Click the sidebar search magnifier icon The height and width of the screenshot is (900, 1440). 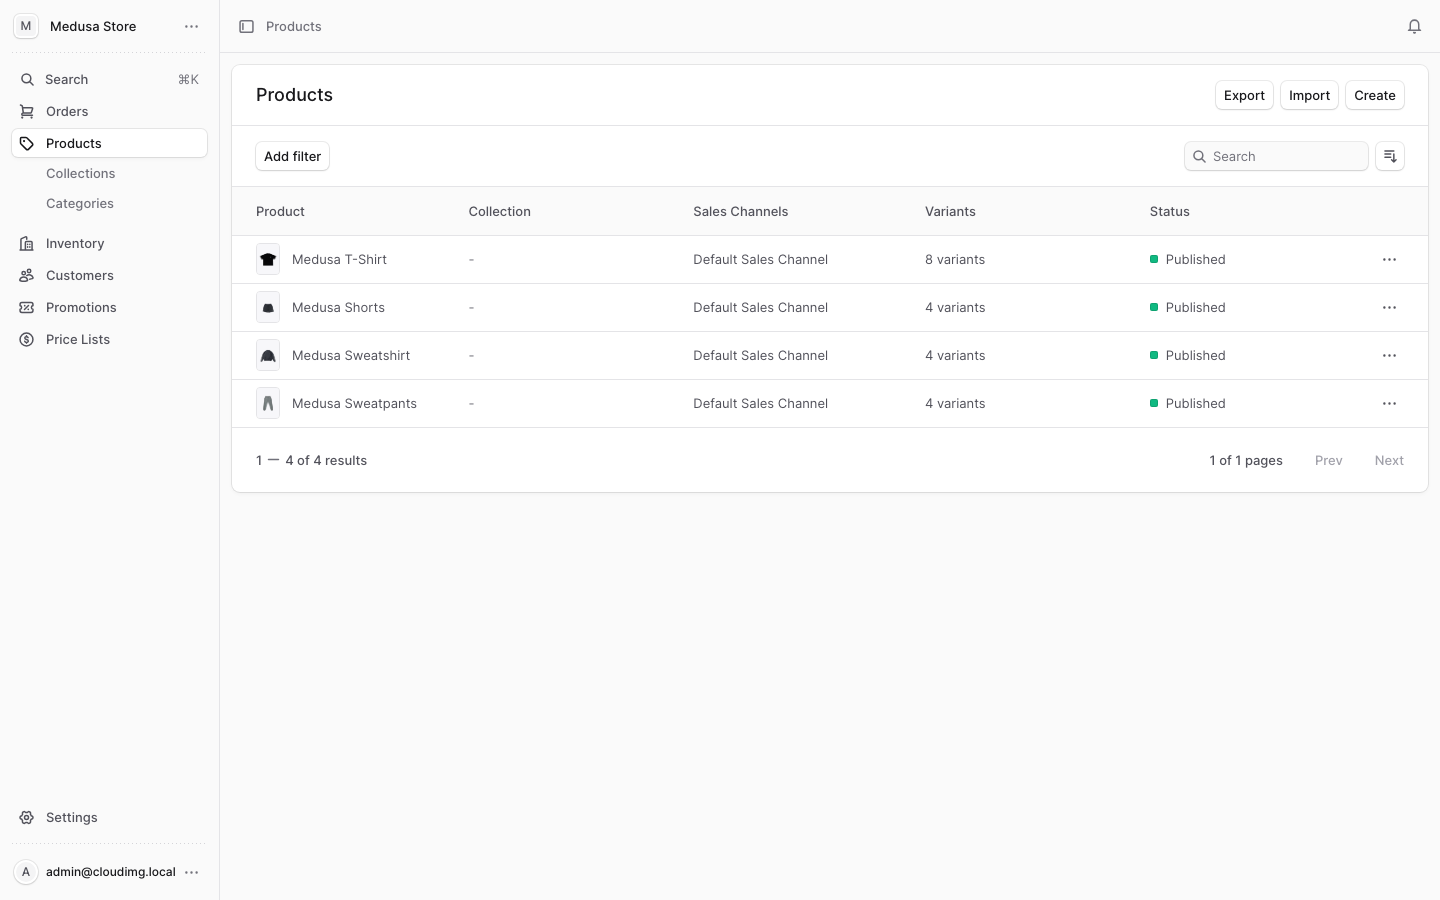[x=27, y=79]
